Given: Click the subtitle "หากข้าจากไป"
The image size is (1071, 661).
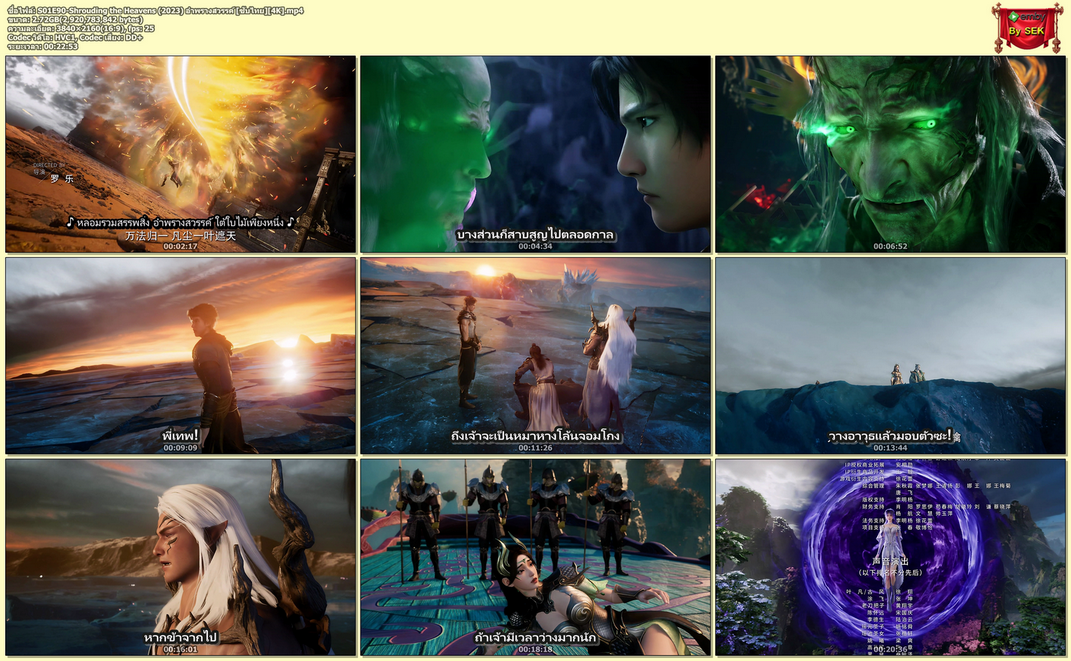Looking at the screenshot, I should point(180,637).
